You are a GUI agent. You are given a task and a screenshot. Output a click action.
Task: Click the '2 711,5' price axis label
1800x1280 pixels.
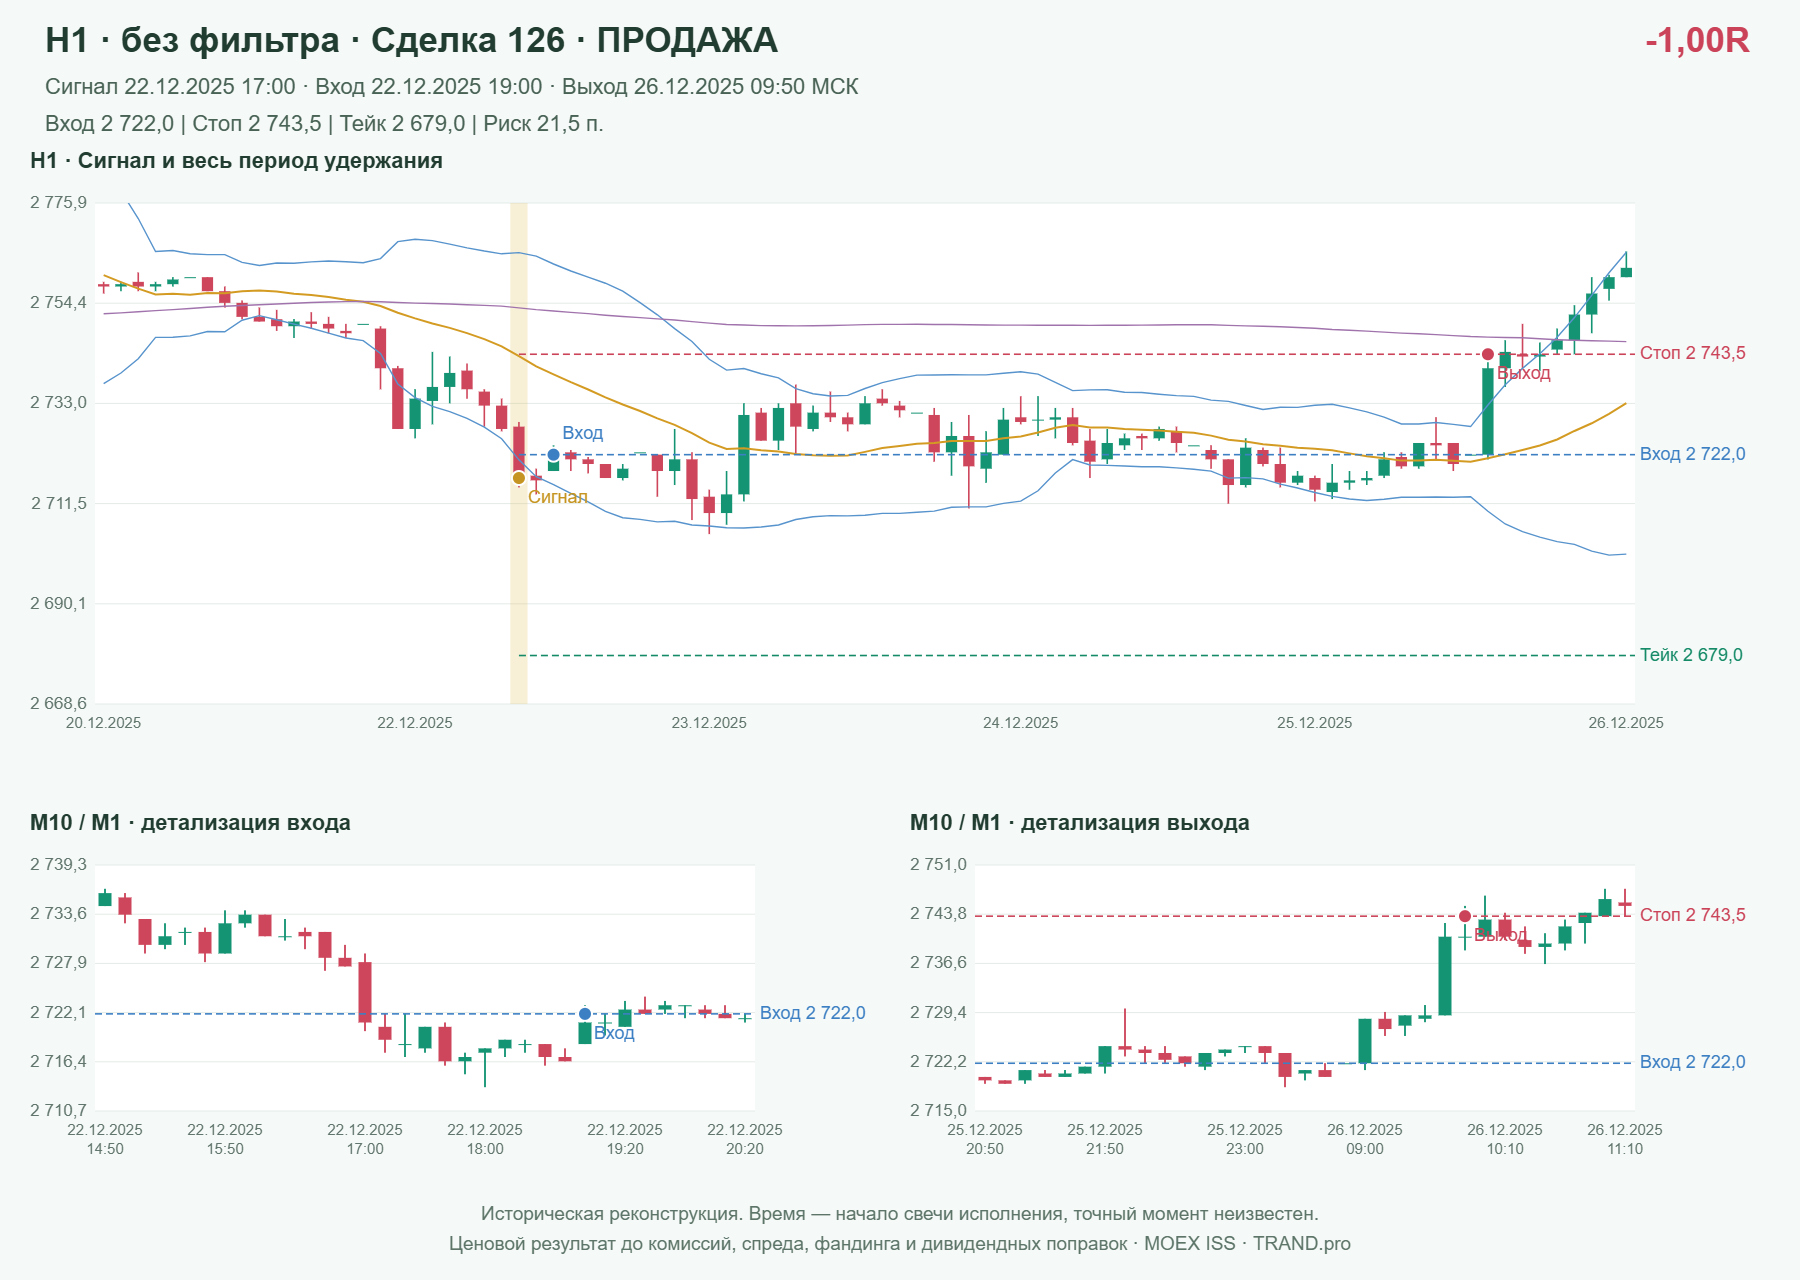point(58,504)
